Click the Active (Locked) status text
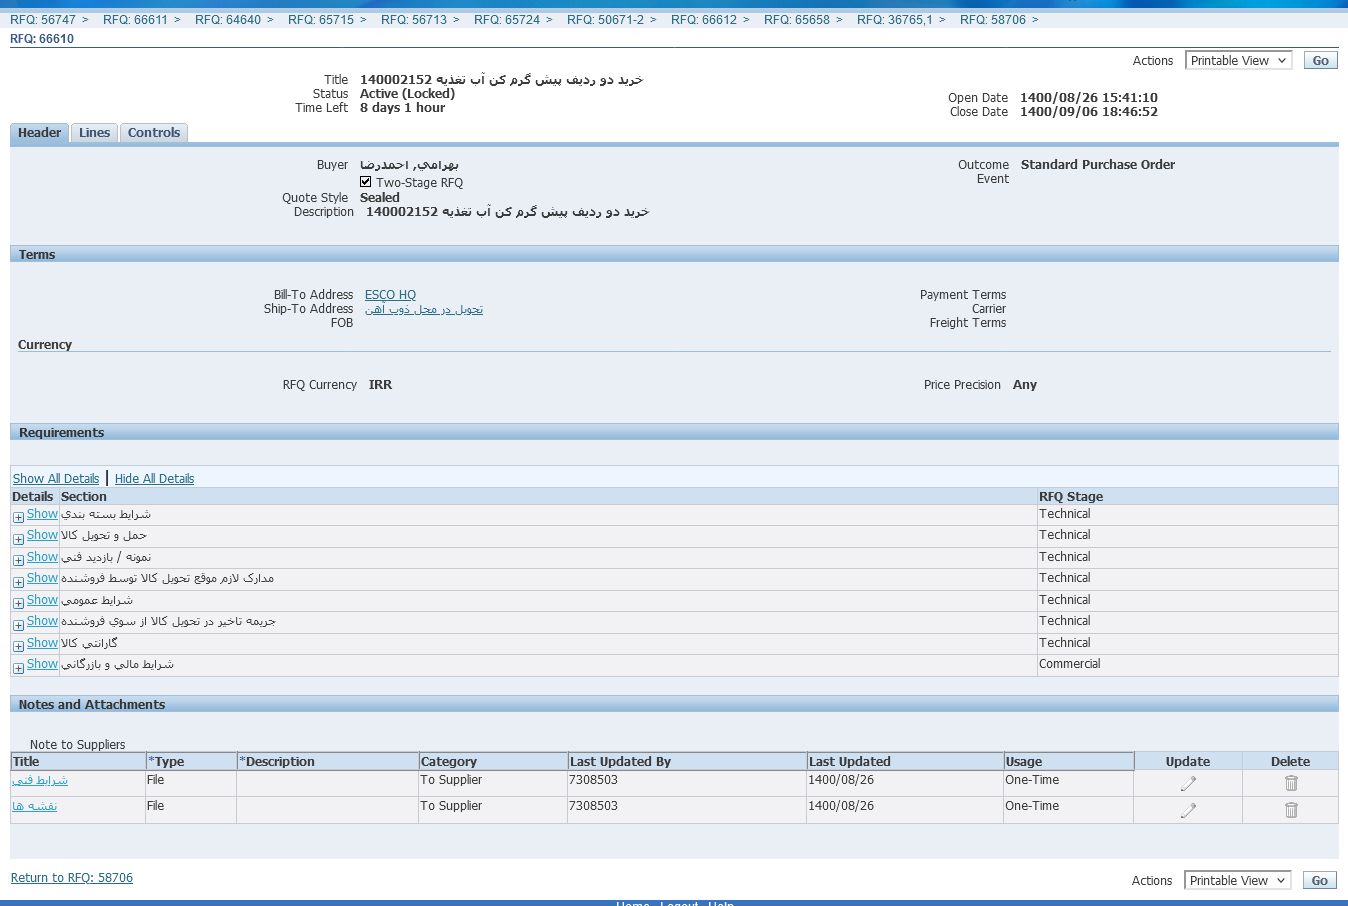 pos(407,94)
